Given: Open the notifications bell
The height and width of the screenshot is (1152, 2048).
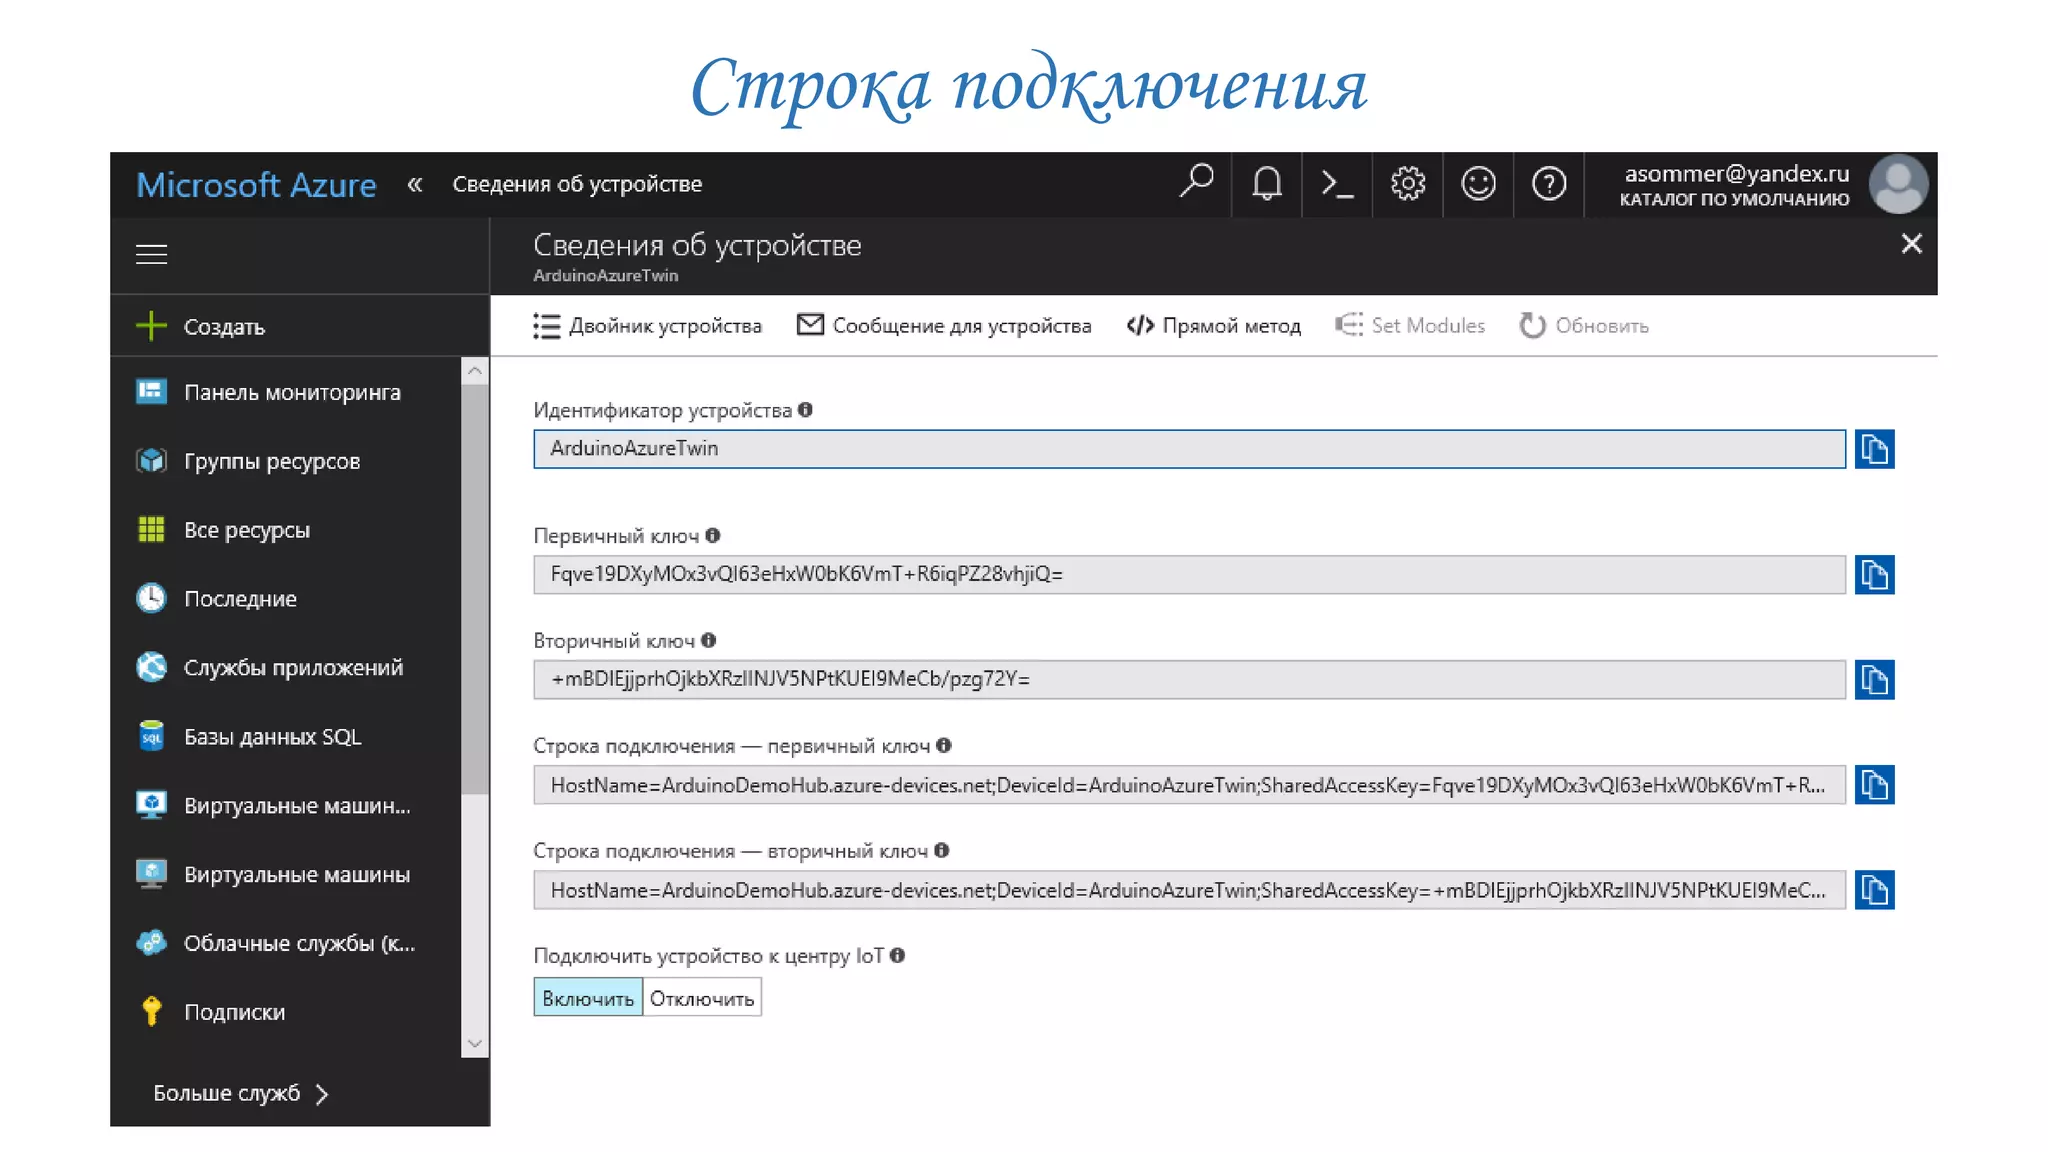Looking at the screenshot, I should pyautogui.click(x=1266, y=183).
